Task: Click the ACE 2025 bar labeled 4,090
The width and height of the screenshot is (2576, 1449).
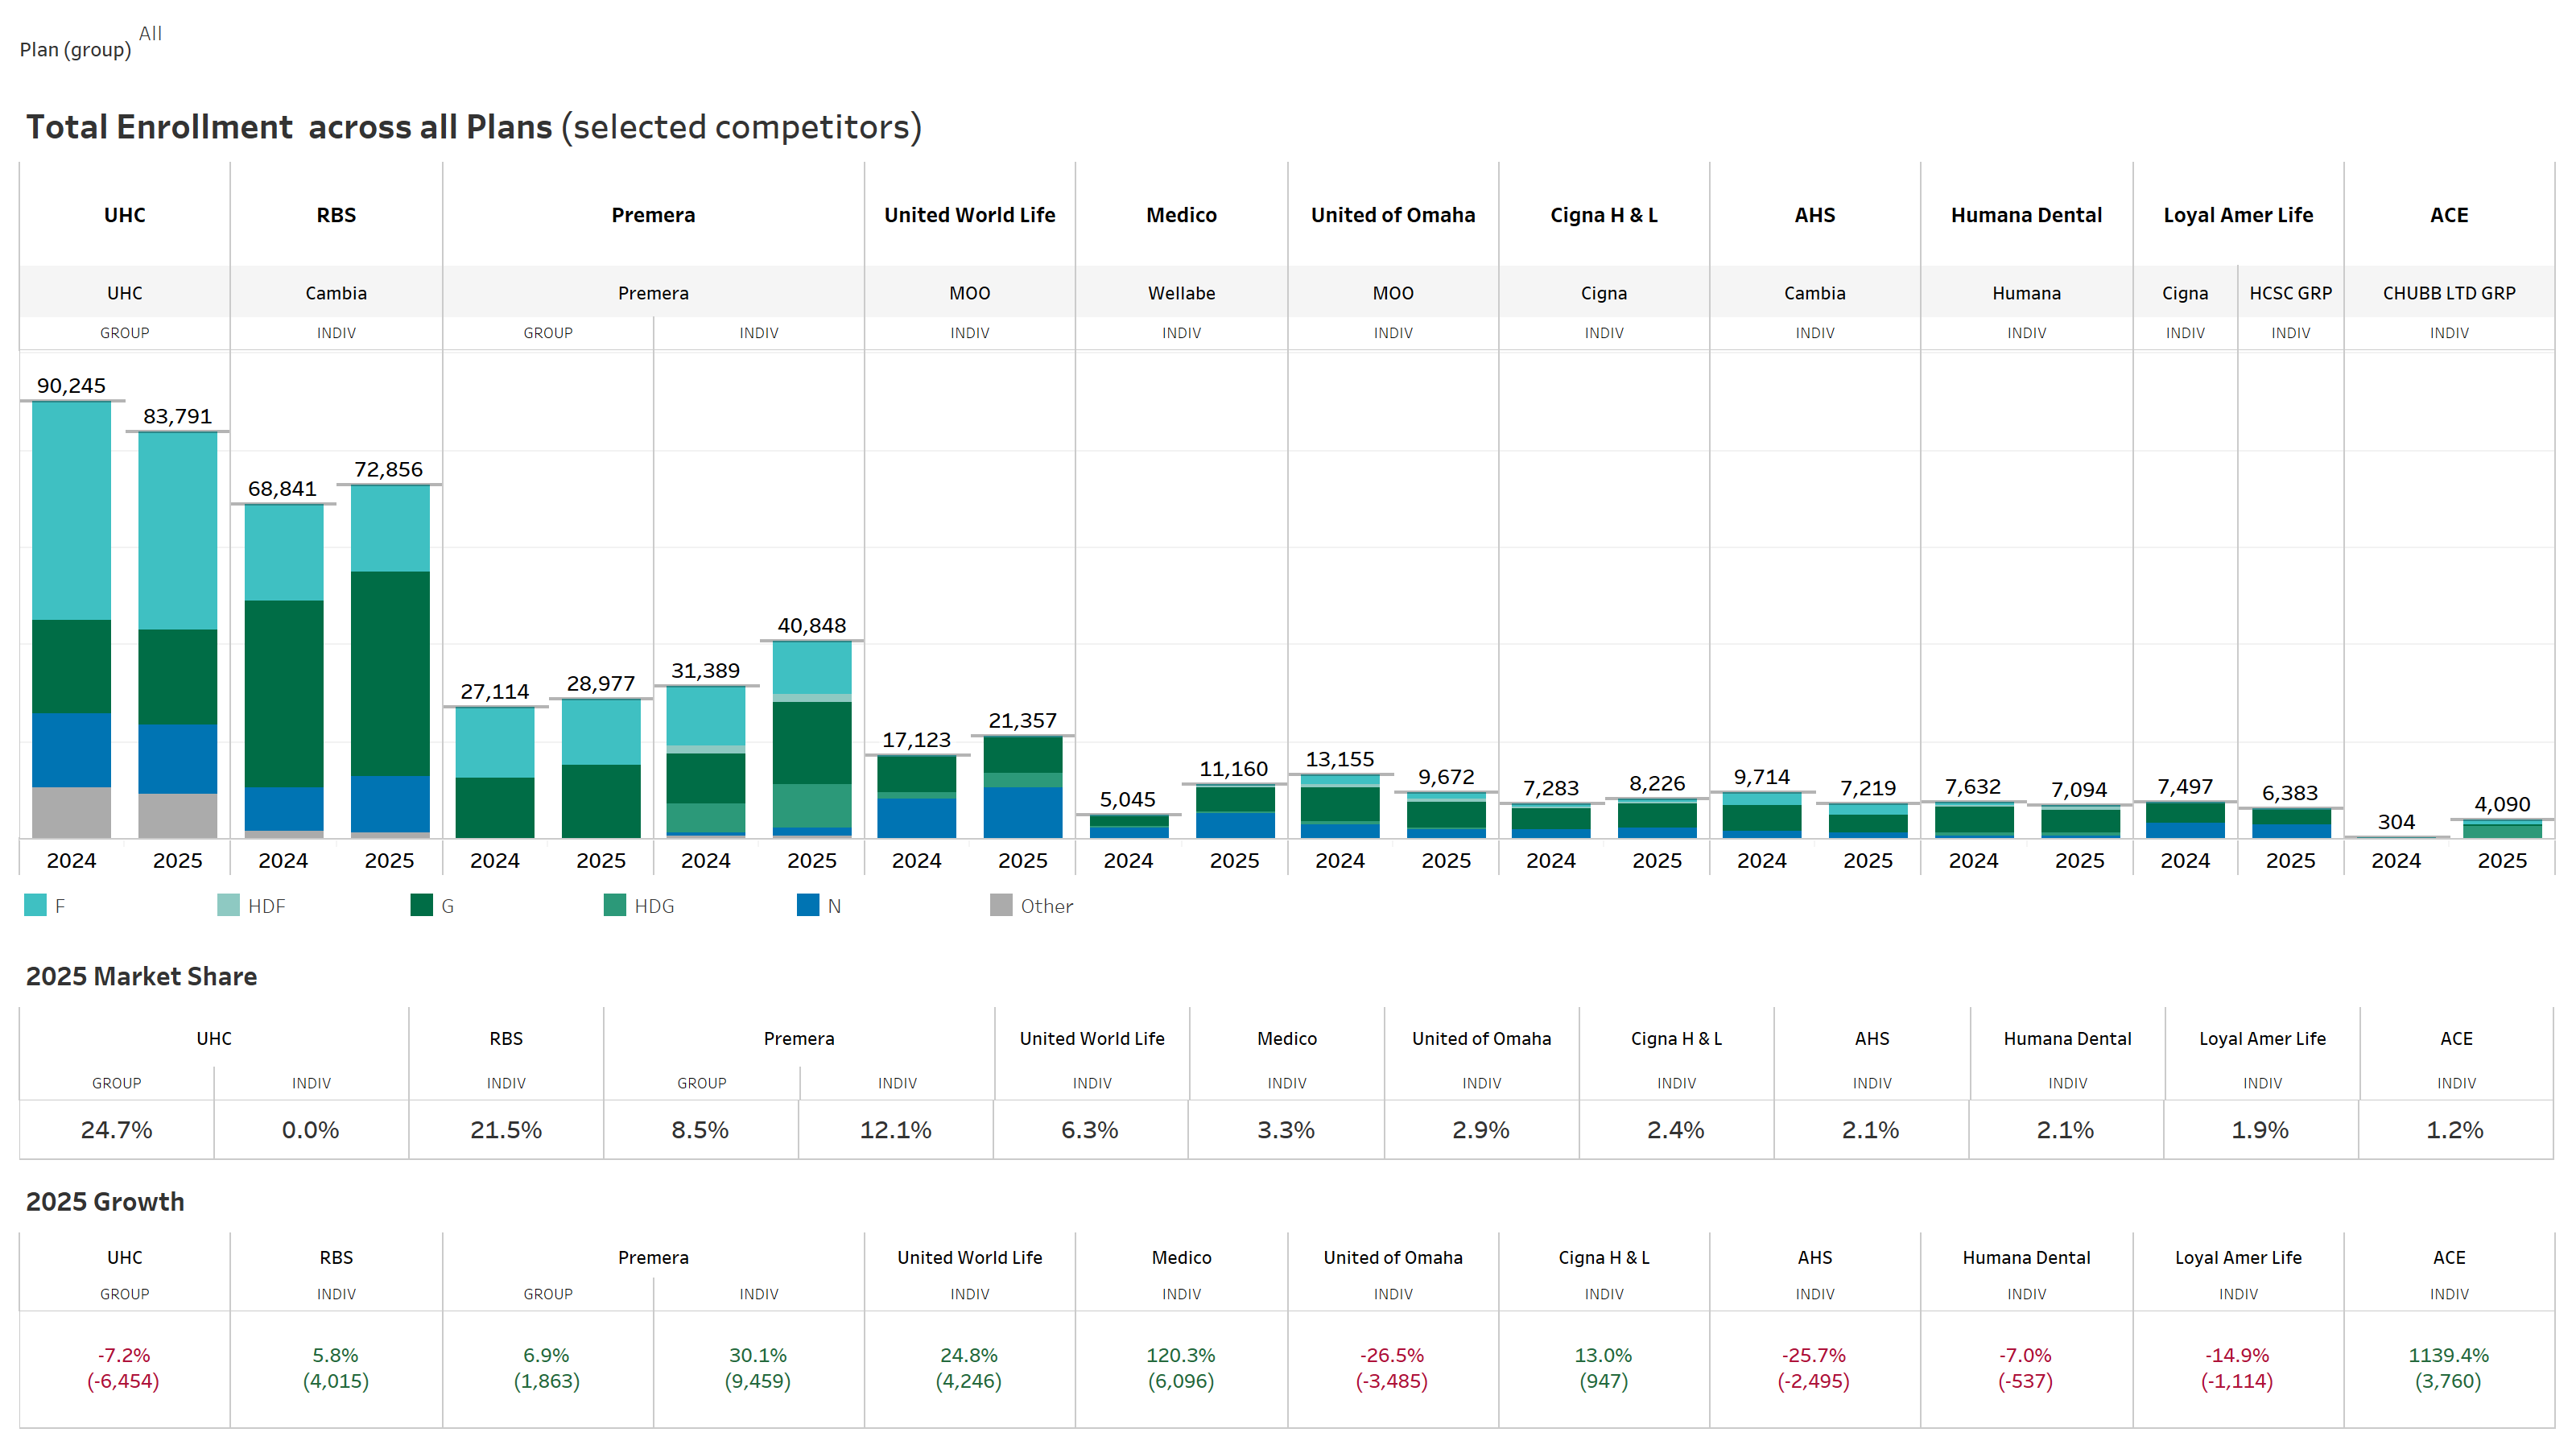Action: coord(2502,829)
